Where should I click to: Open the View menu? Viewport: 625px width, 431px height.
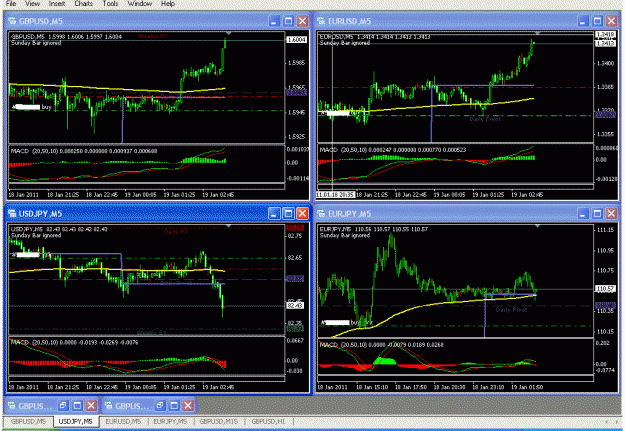tap(32, 4)
